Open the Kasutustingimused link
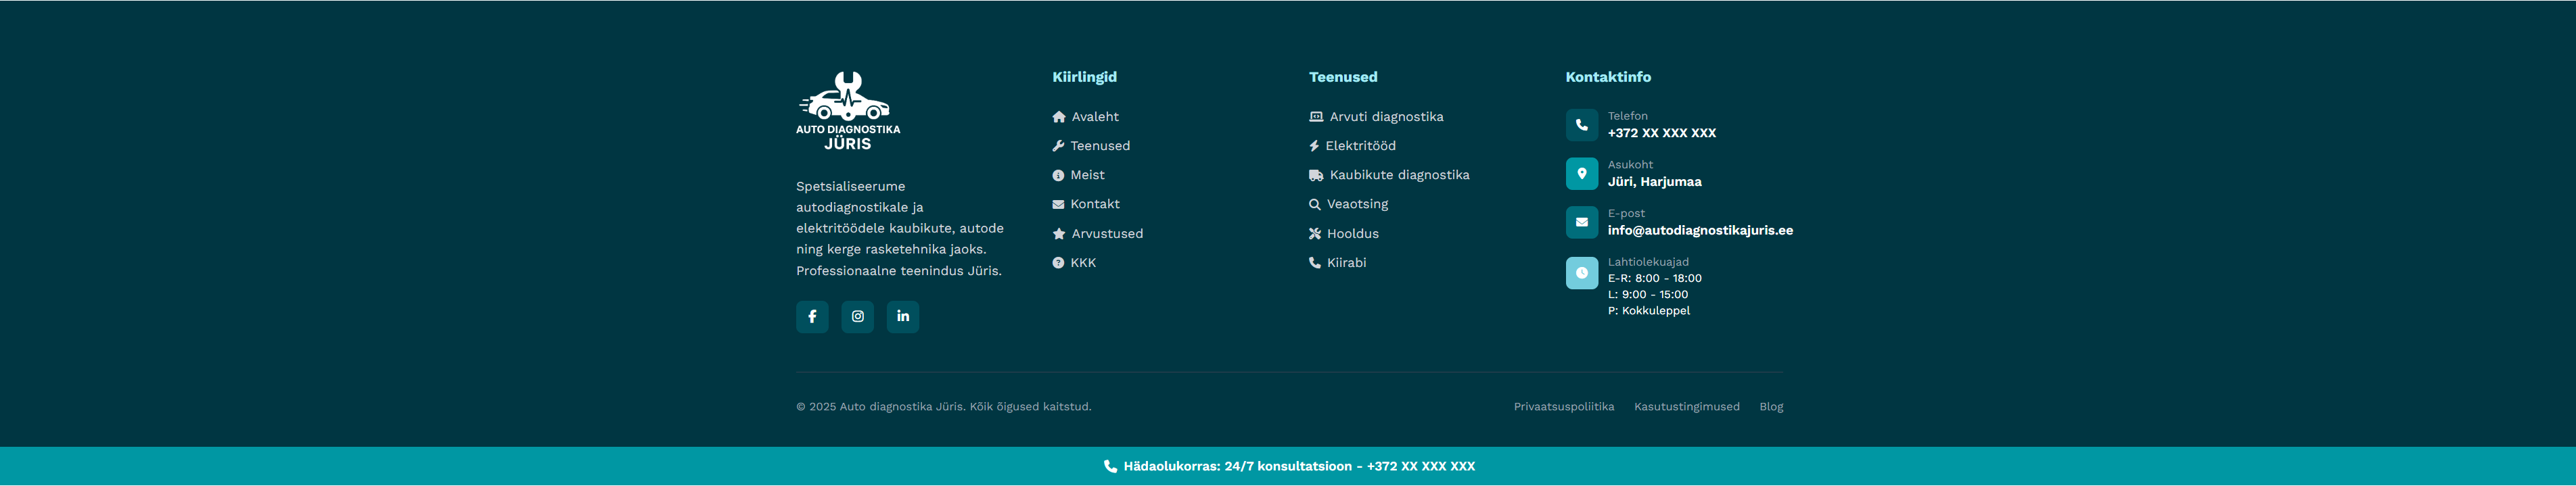The image size is (2576, 486). (x=1687, y=407)
